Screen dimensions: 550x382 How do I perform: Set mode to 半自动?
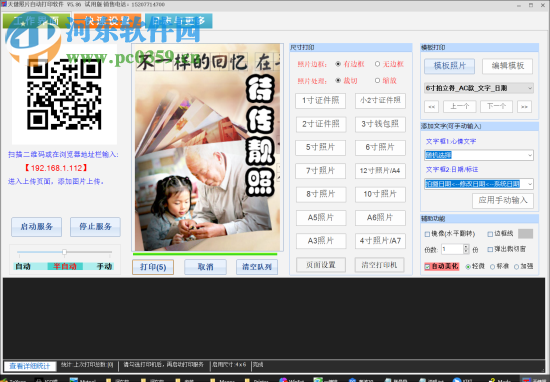[65, 267]
